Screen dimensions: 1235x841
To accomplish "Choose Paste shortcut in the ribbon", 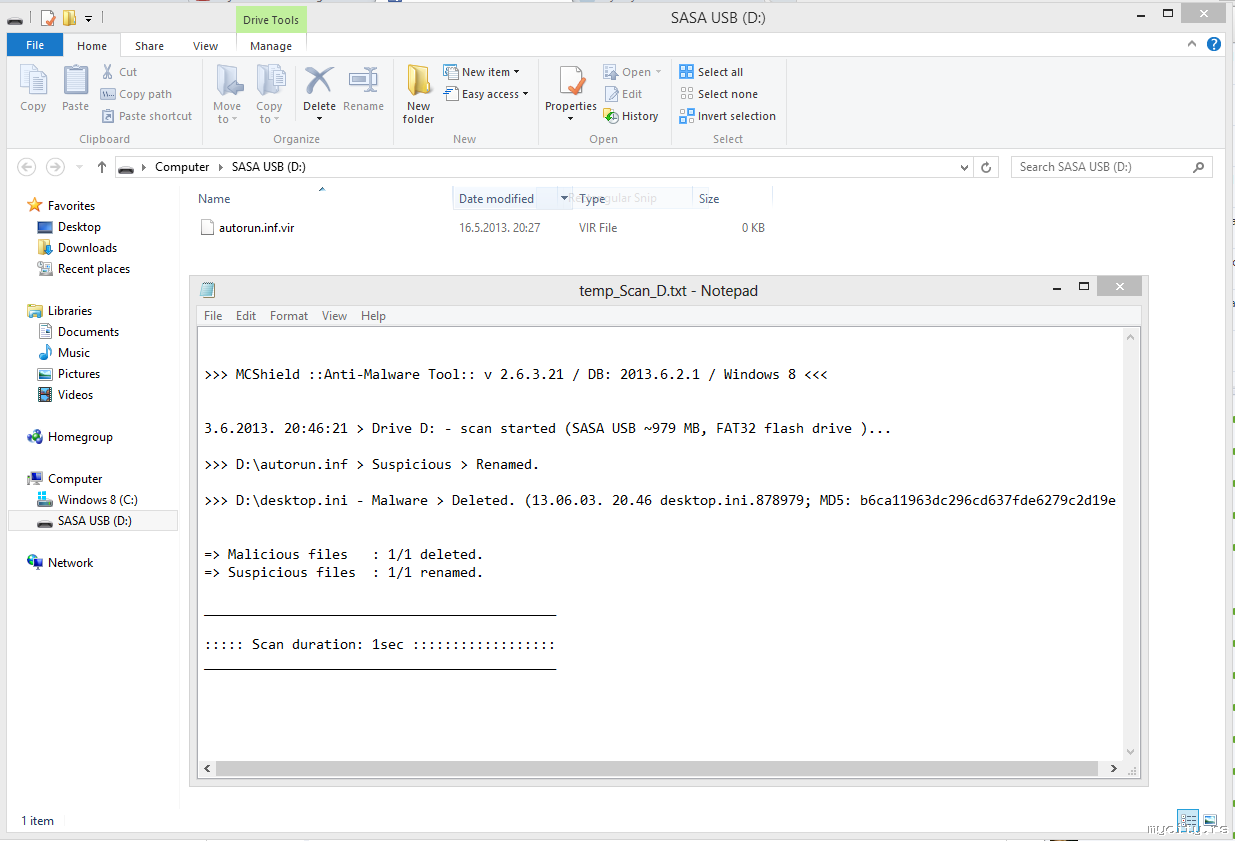I will pos(146,116).
